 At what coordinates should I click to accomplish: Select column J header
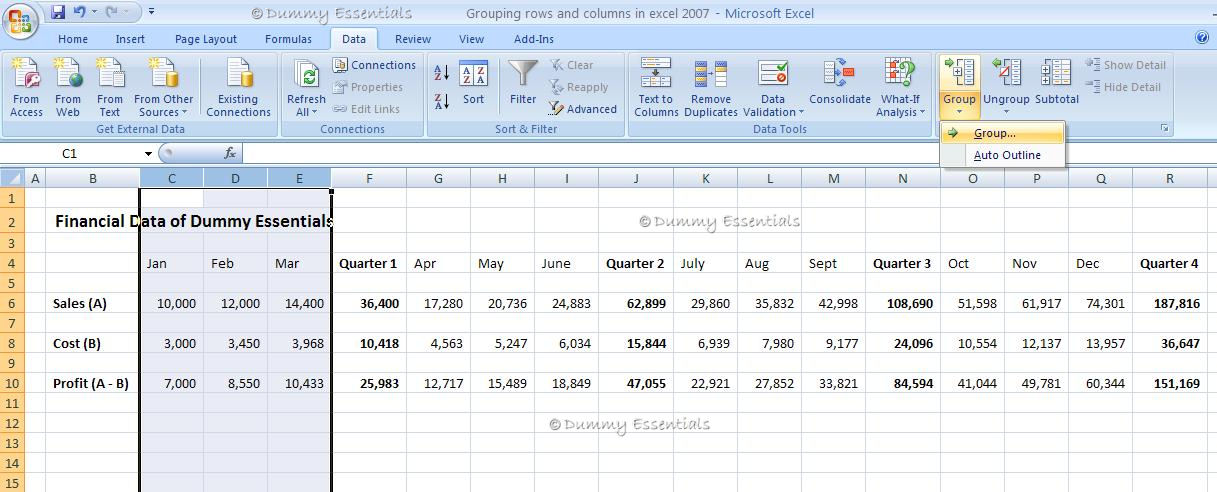(x=636, y=178)
